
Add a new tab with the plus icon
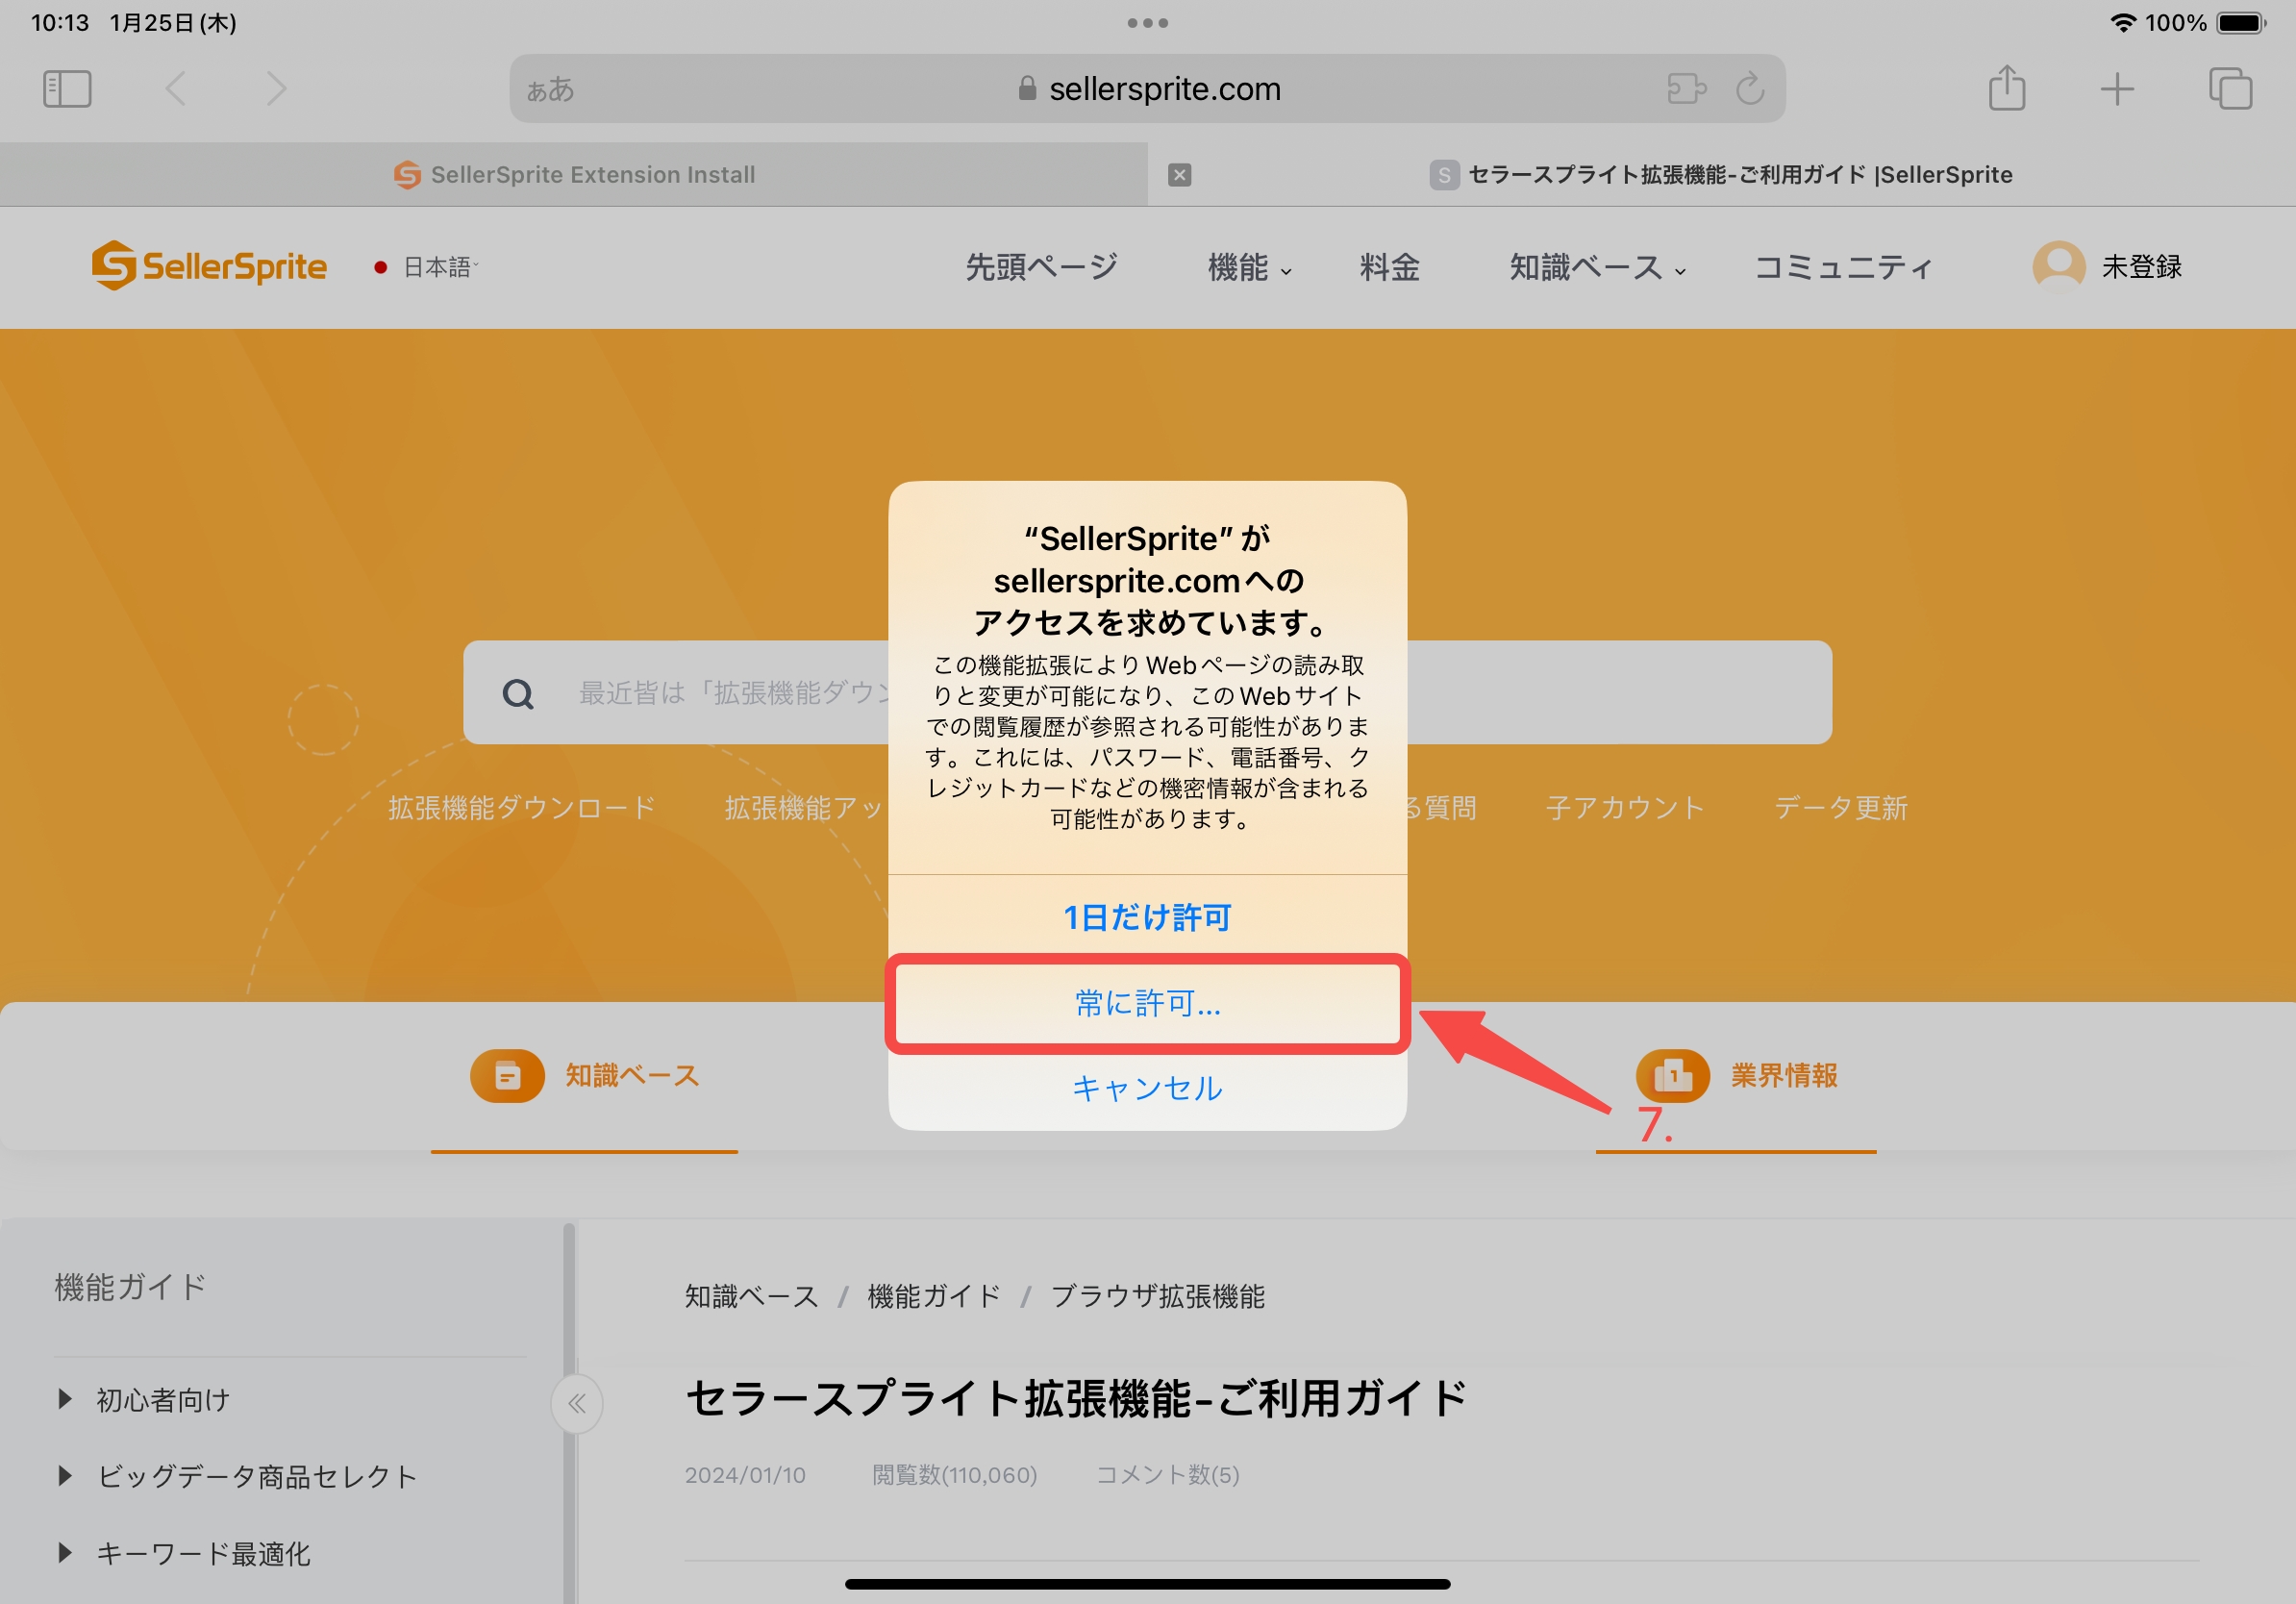[2117, 89]
